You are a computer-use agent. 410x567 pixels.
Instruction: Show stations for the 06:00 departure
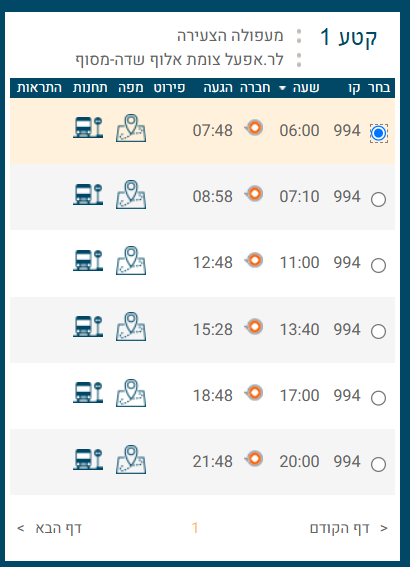pyautogui.click(x=88, y=127)
